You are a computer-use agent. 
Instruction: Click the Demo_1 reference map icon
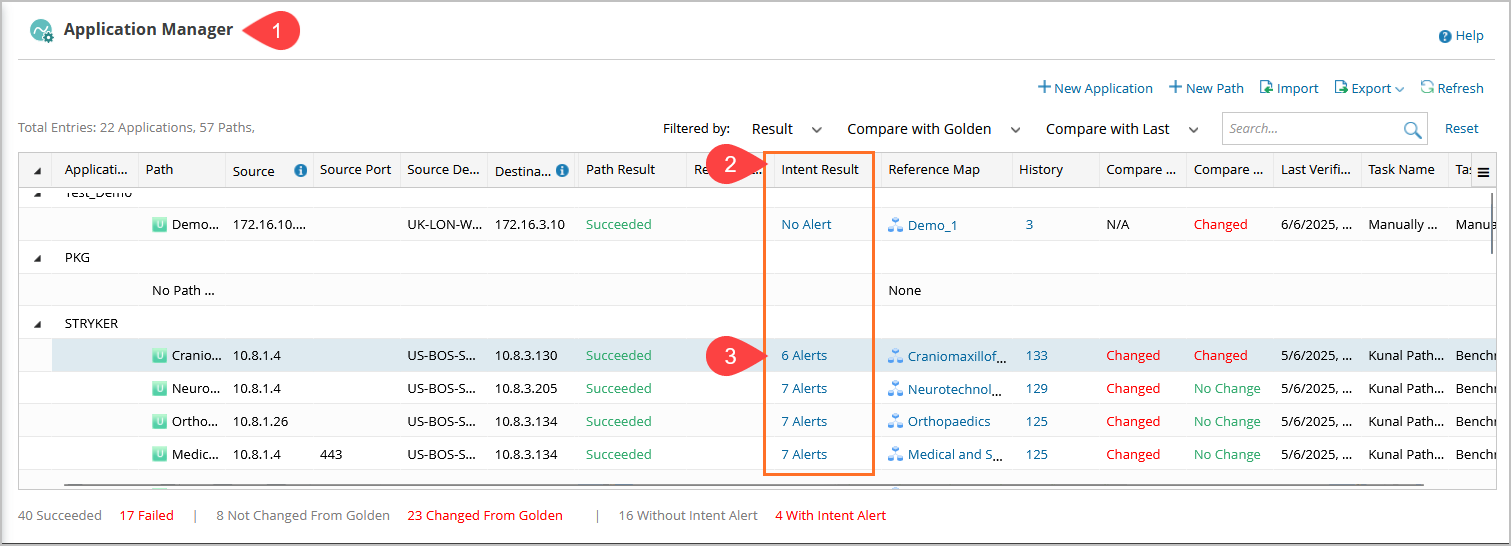click(x=895, y=225)
